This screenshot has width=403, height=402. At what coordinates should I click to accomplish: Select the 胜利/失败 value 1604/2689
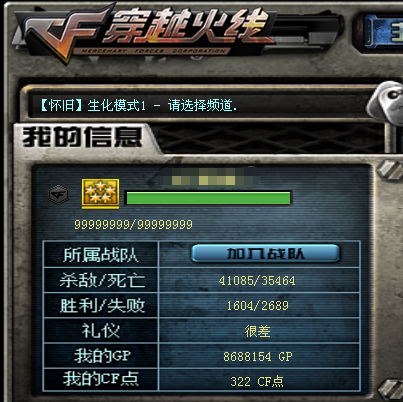(258, 306)
